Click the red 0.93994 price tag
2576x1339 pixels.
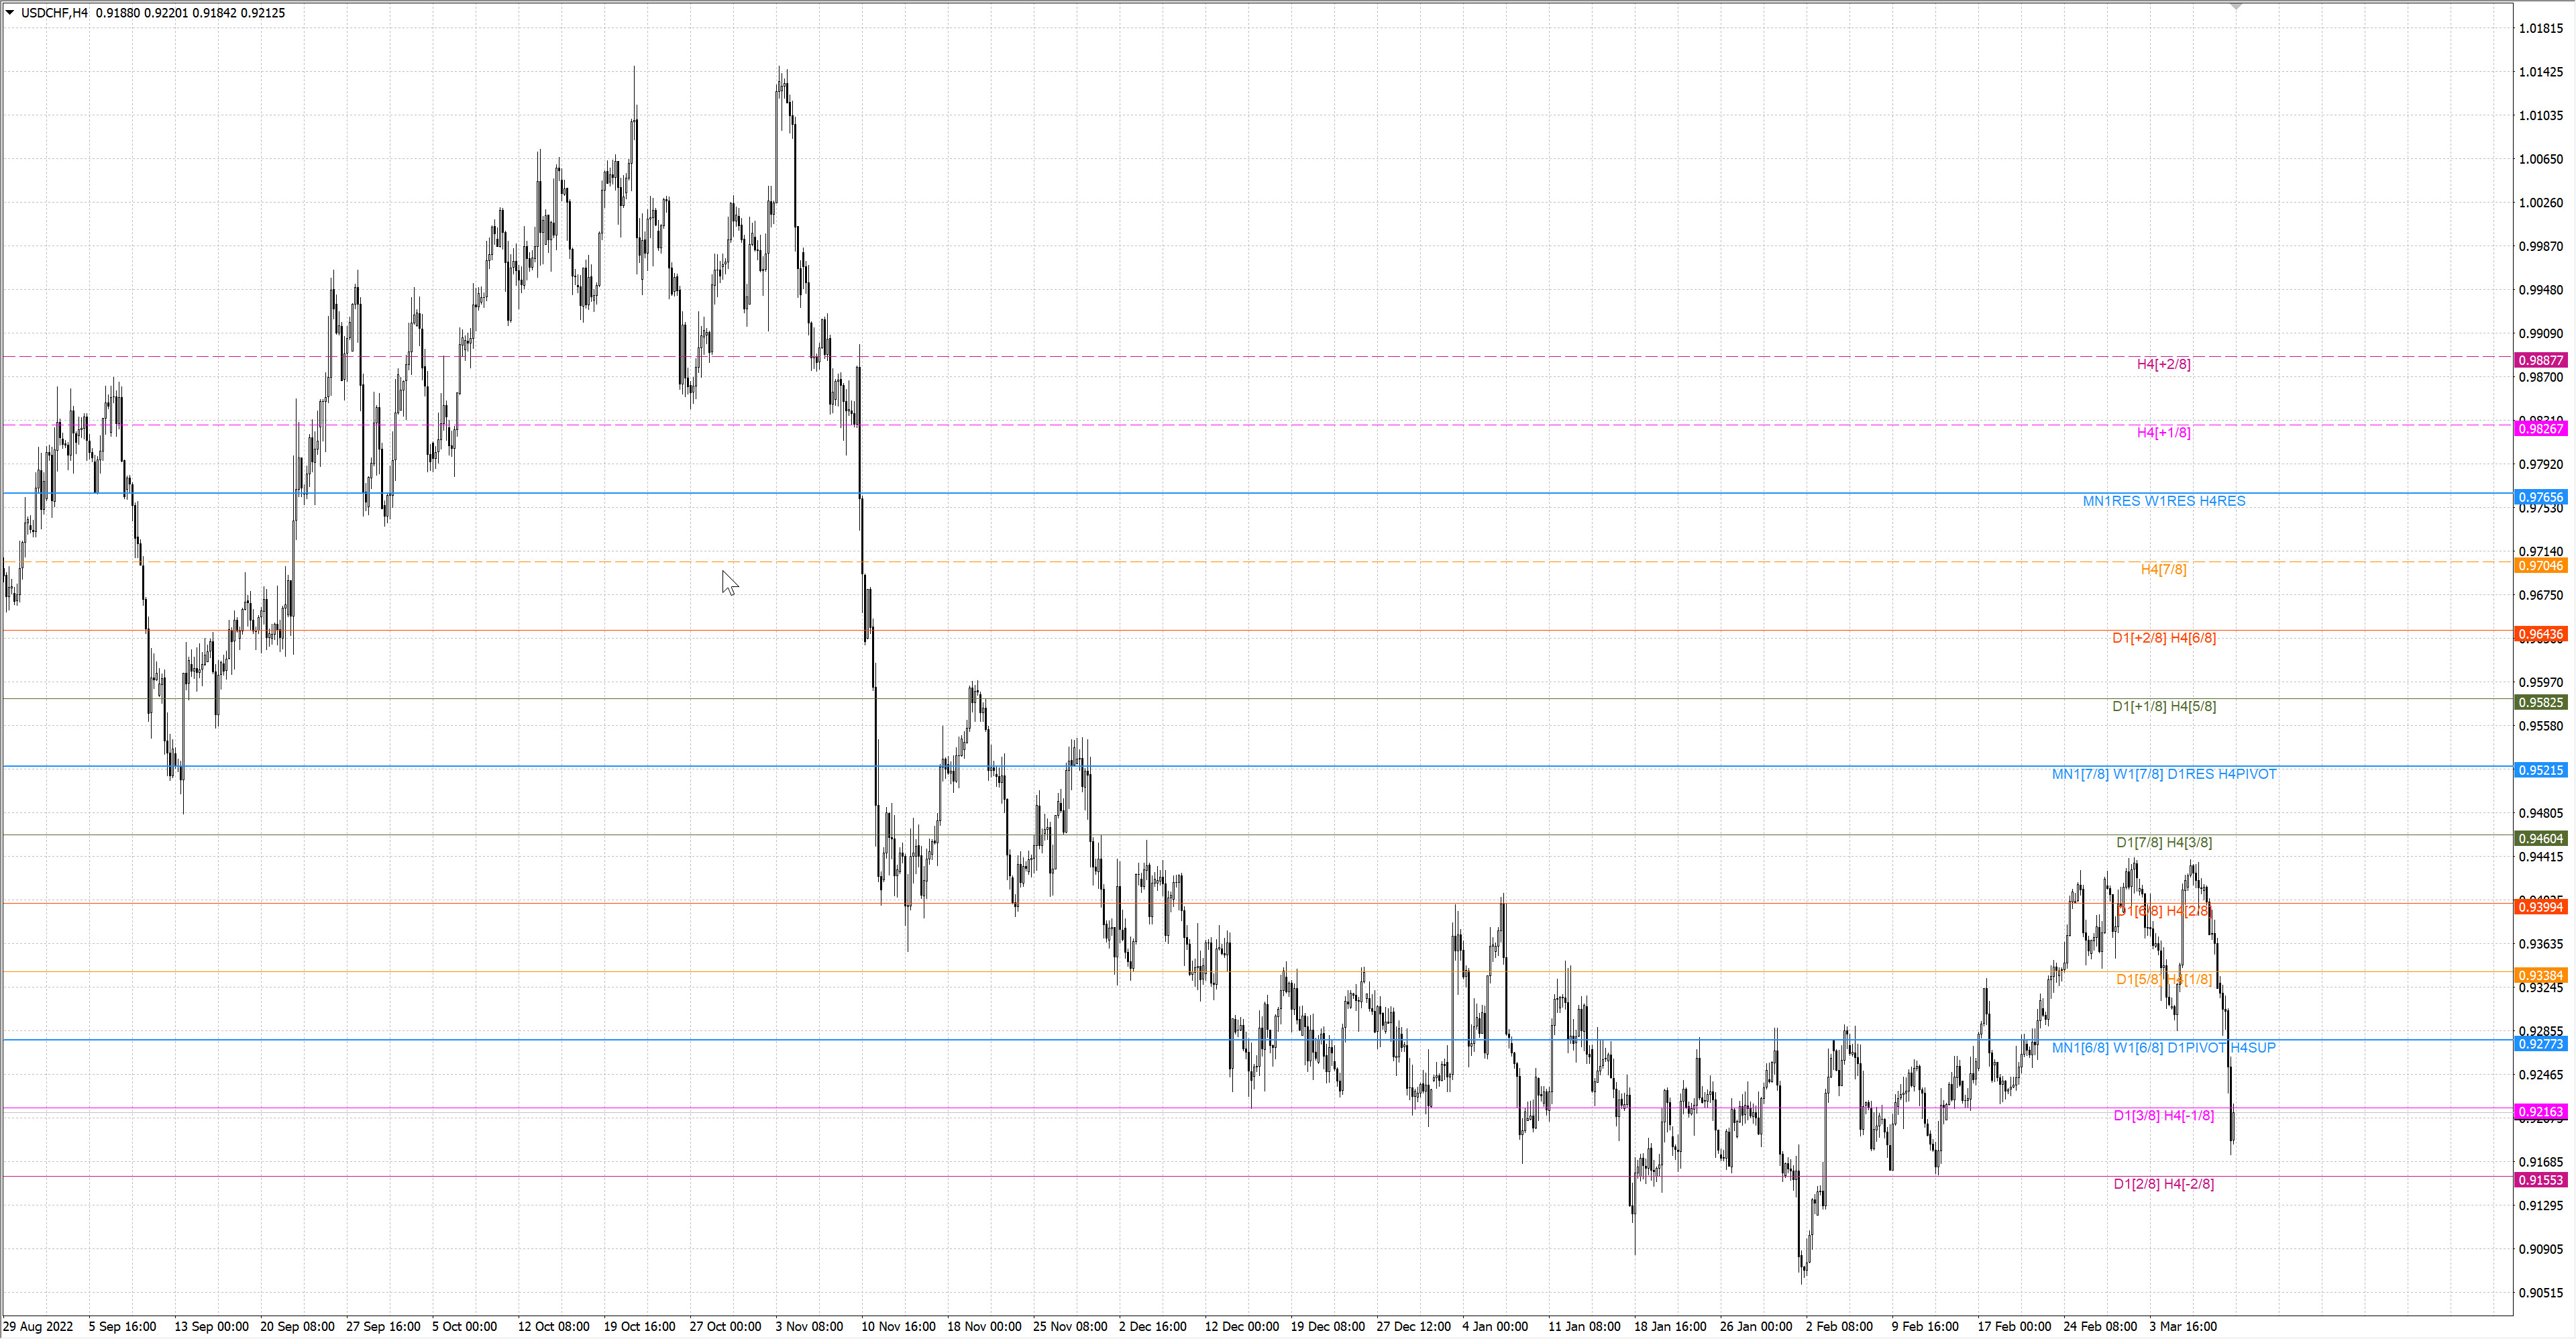pos(2540,907)
